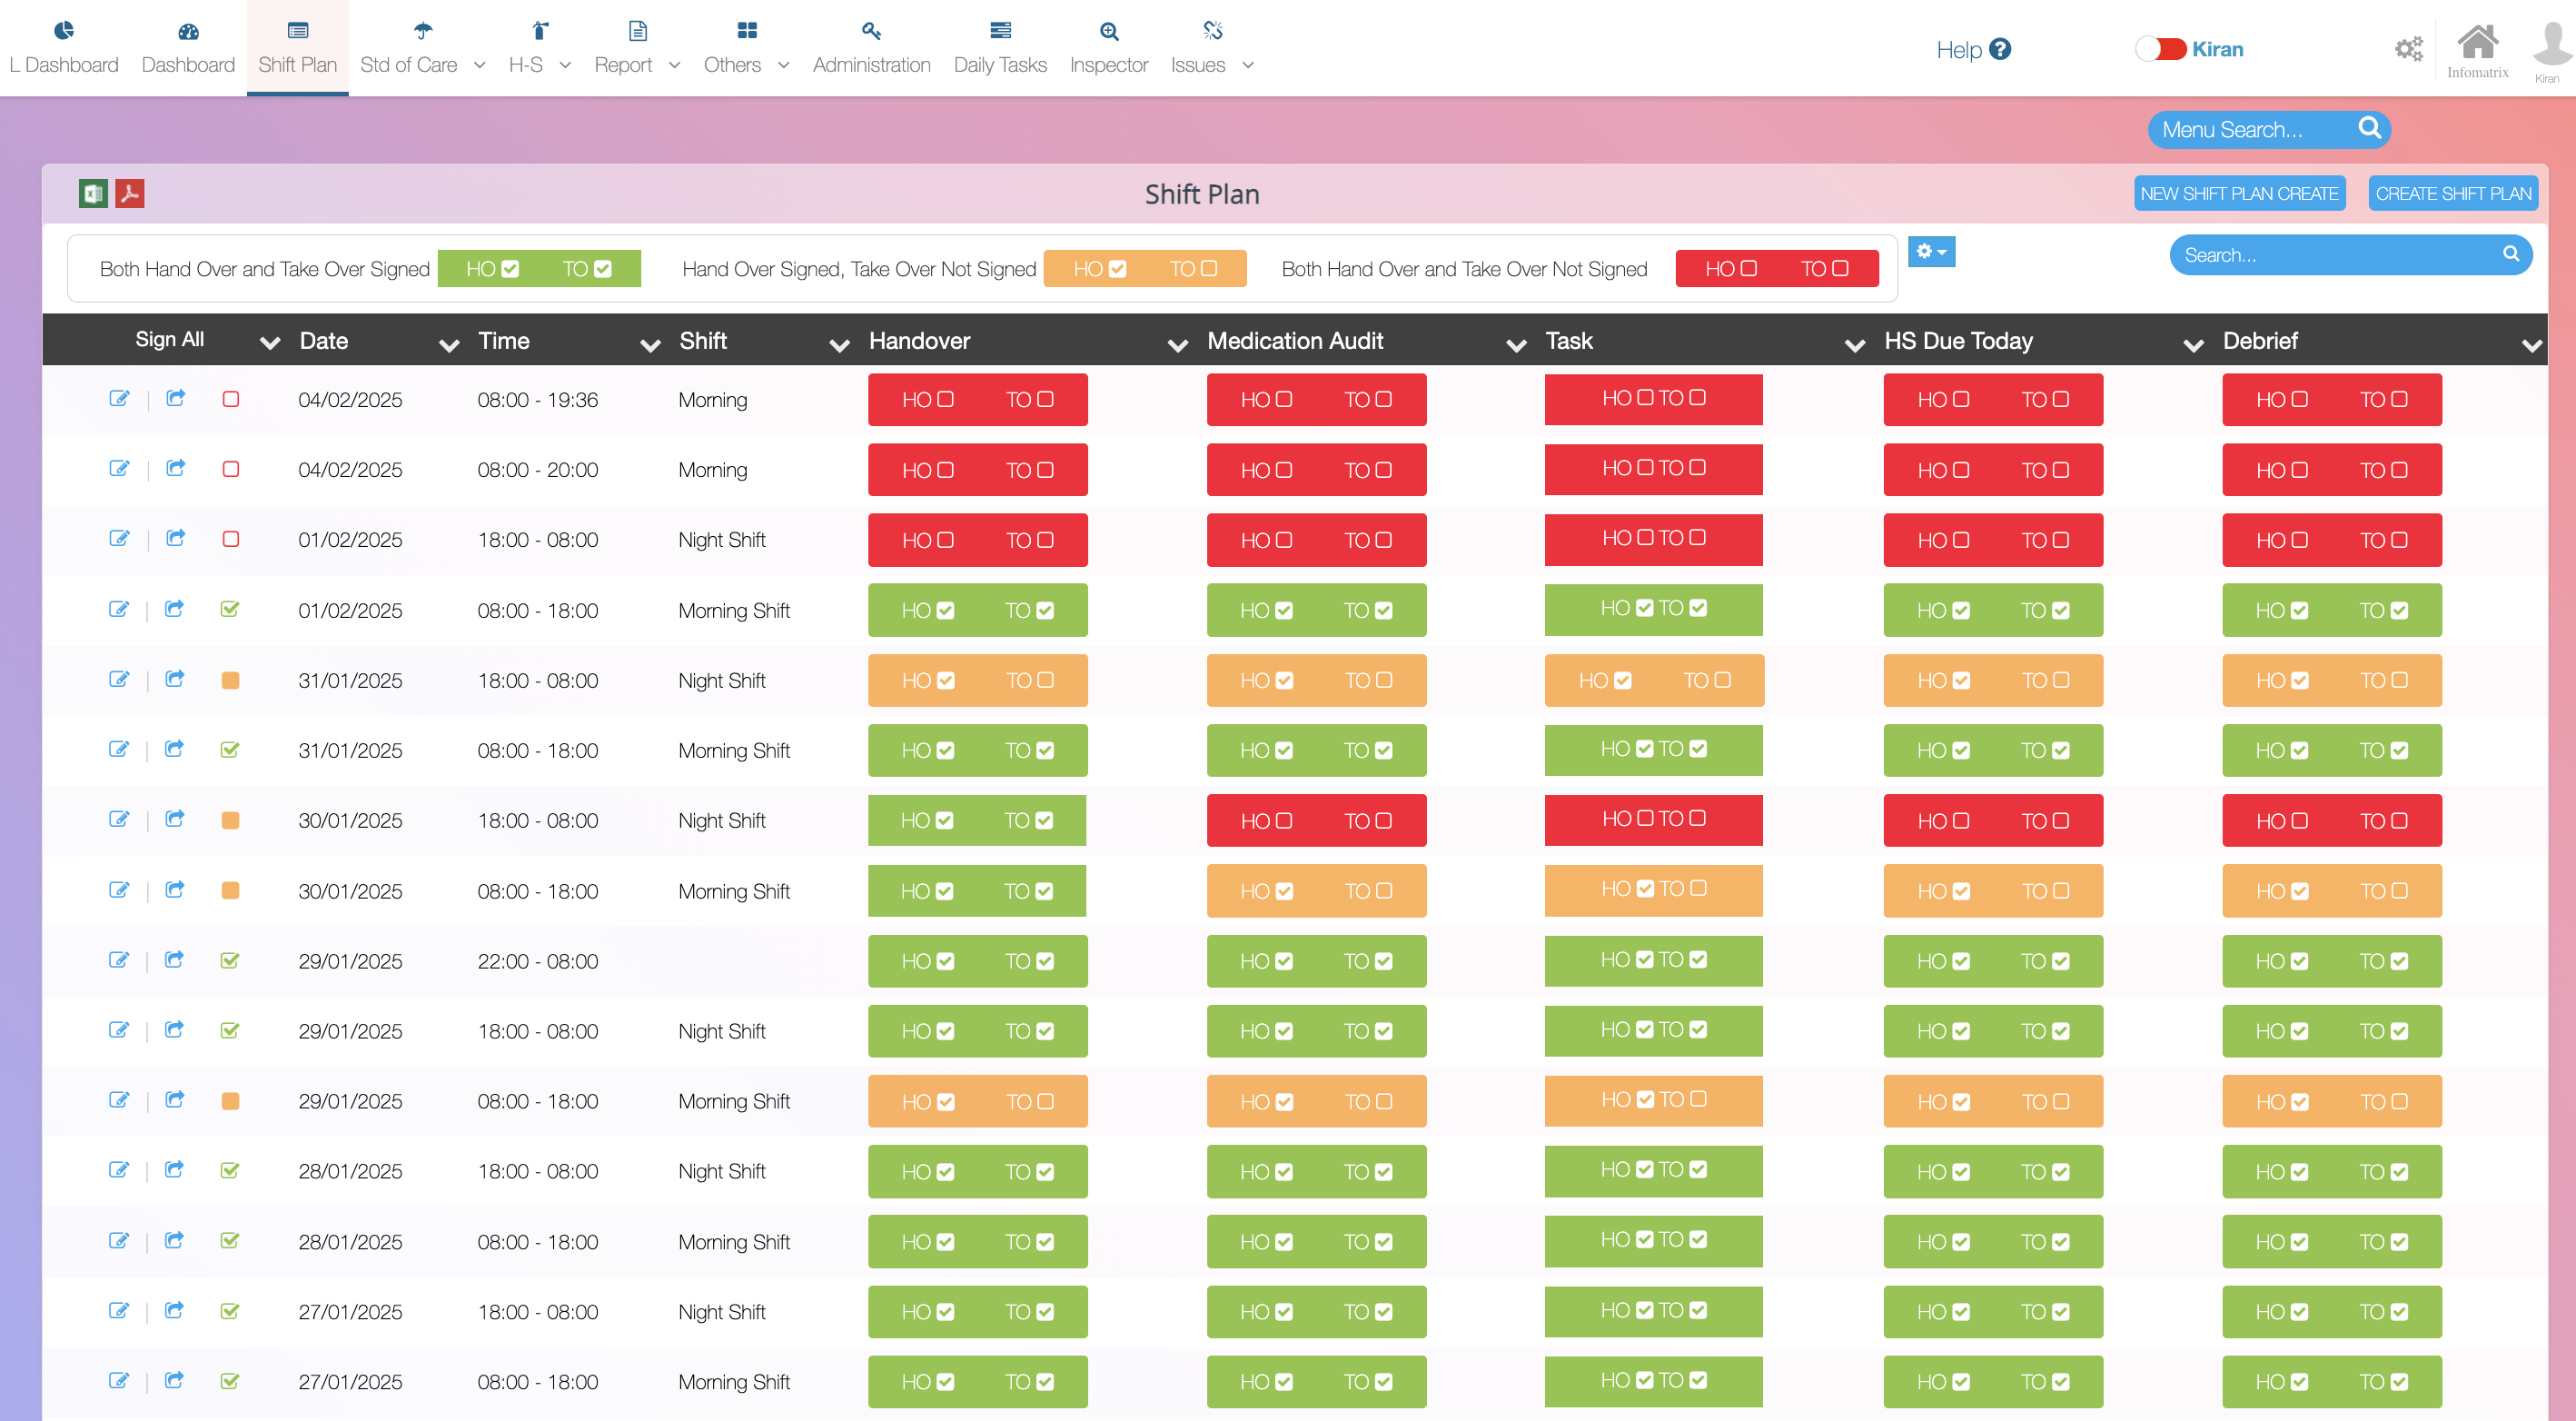Click Sign All column header
This screenshot has width=2576, height=1421.
pos(170,339)
